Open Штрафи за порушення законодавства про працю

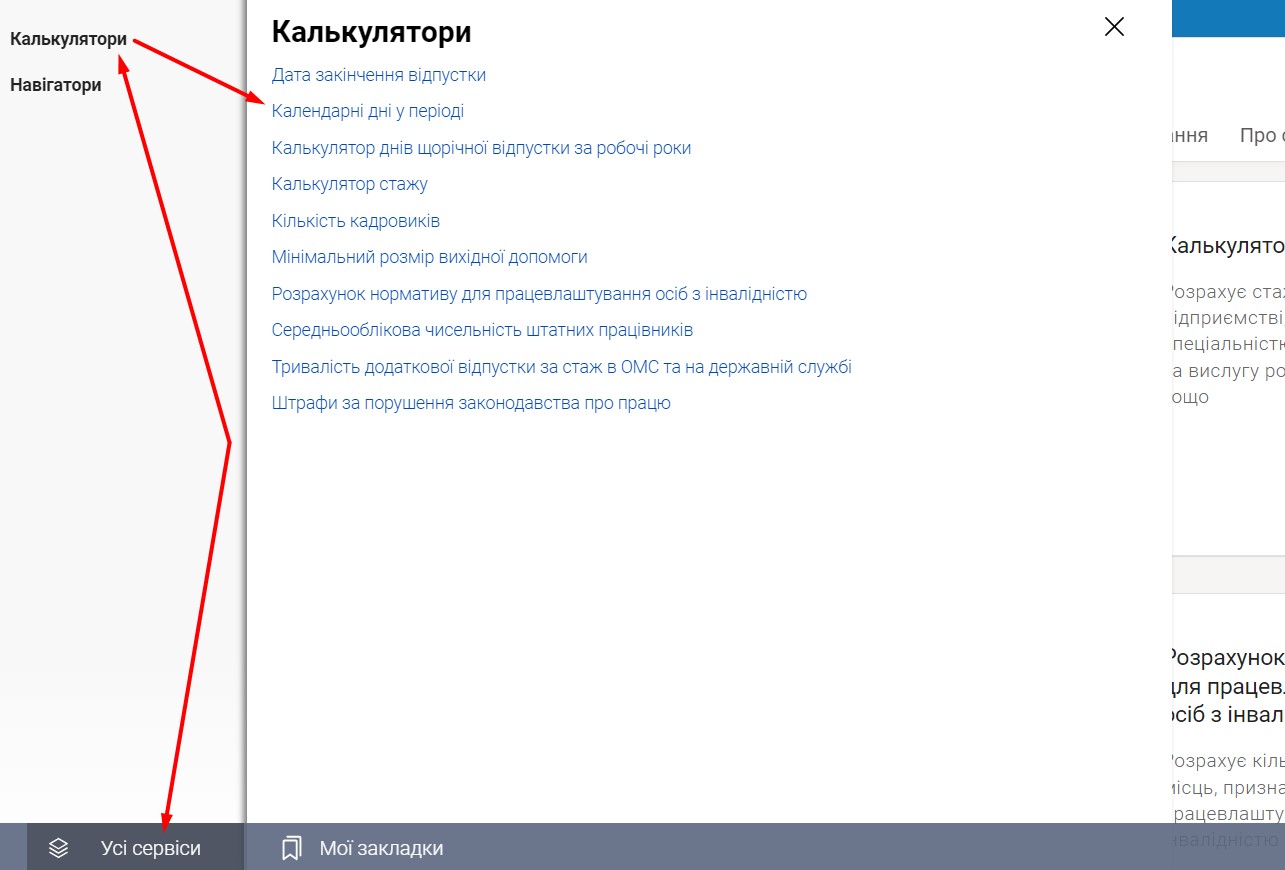point(471,403)
